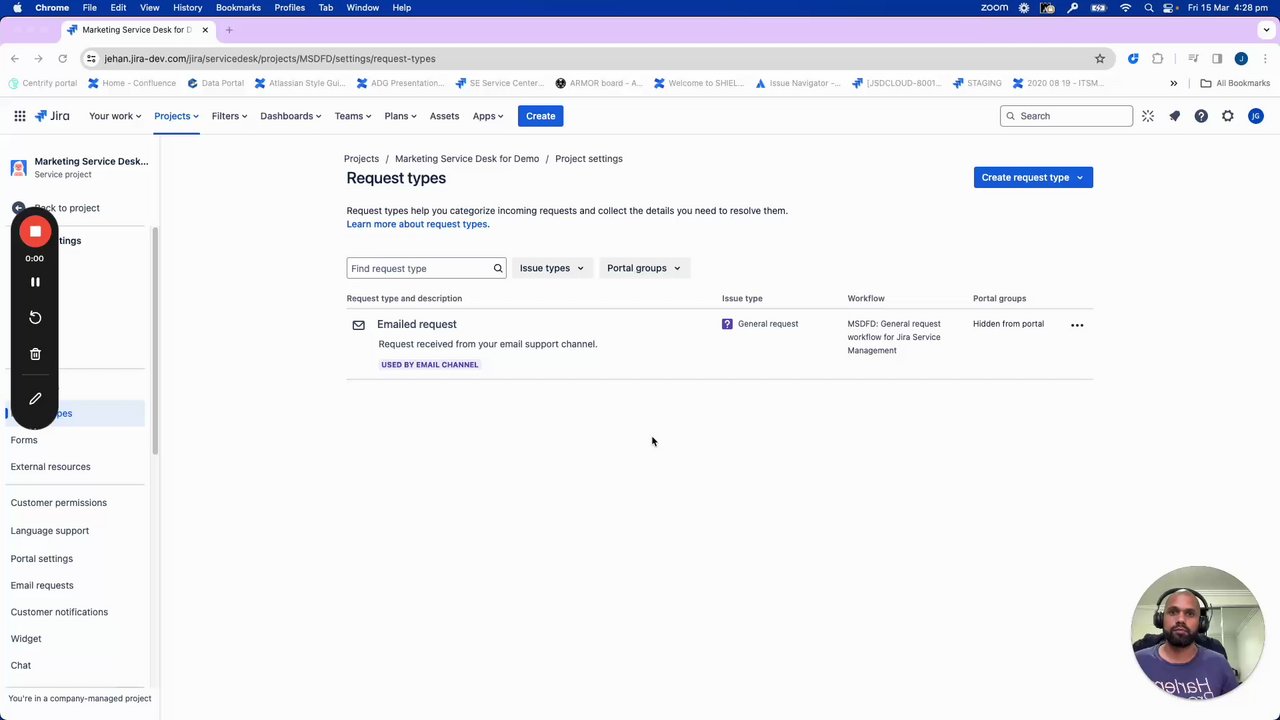Open the Chrome tab search chevron

(x=1268, y=30)
